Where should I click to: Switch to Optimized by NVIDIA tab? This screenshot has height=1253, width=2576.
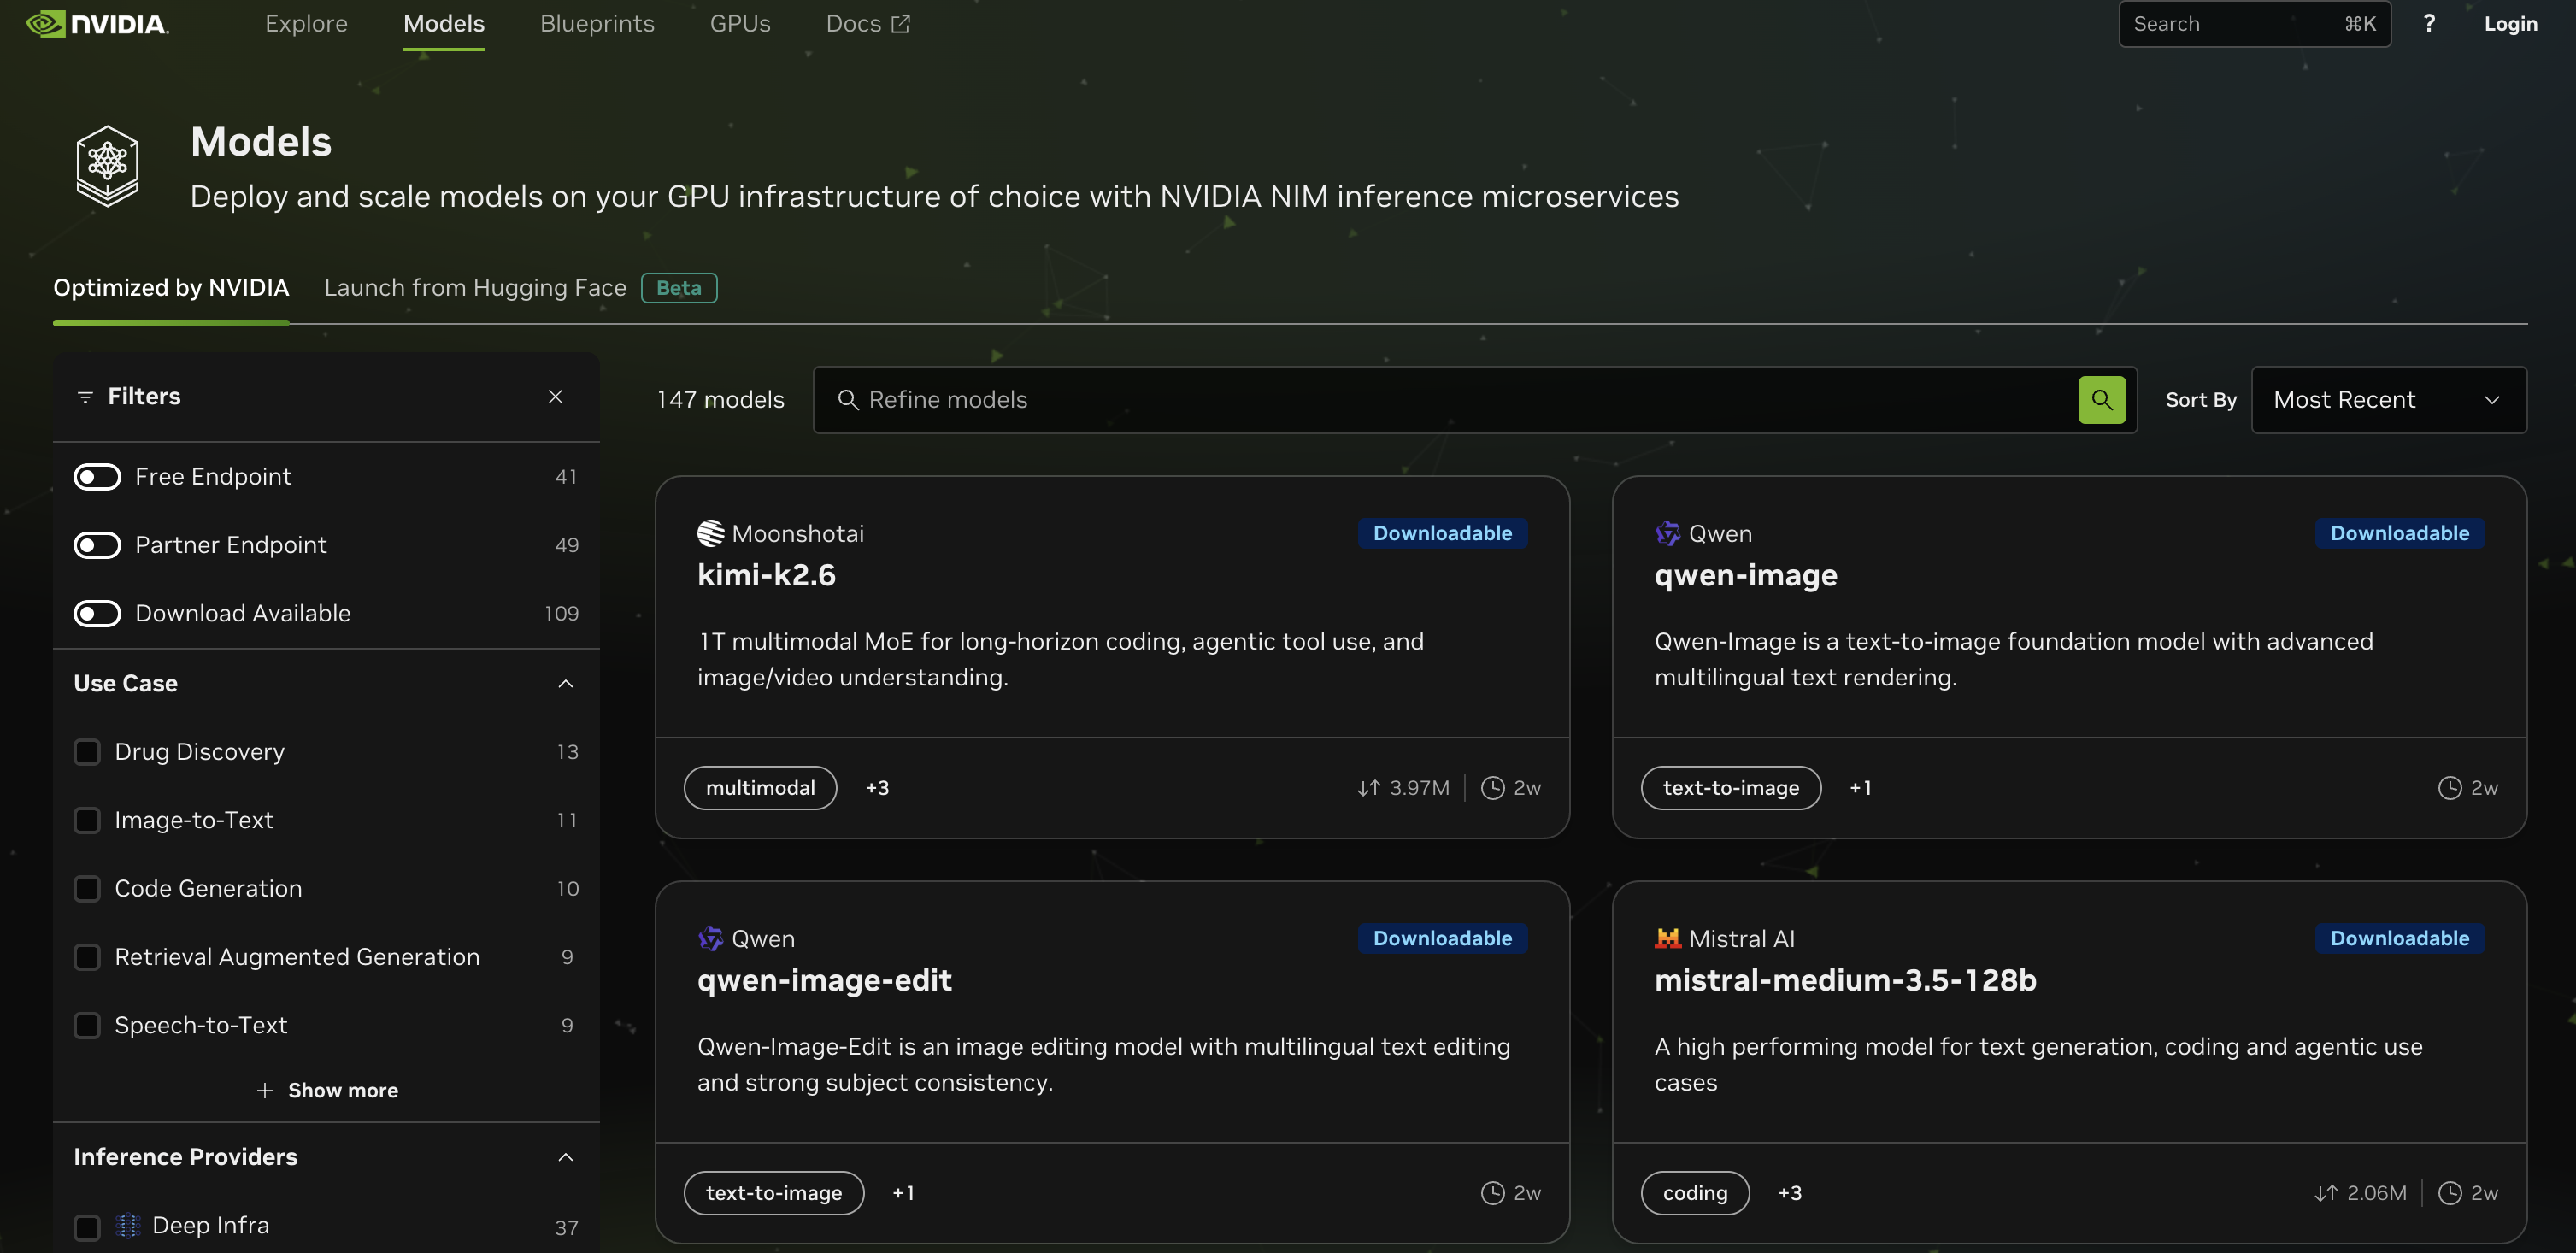(x=171, y=288)
